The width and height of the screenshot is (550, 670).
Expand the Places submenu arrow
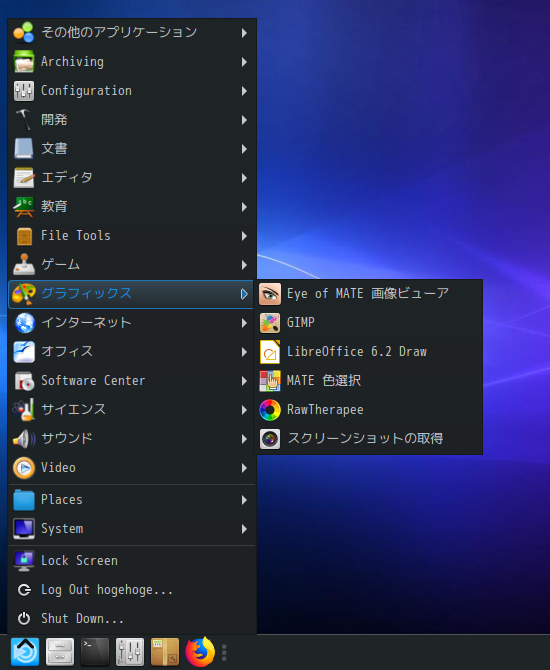pos(244,500)
